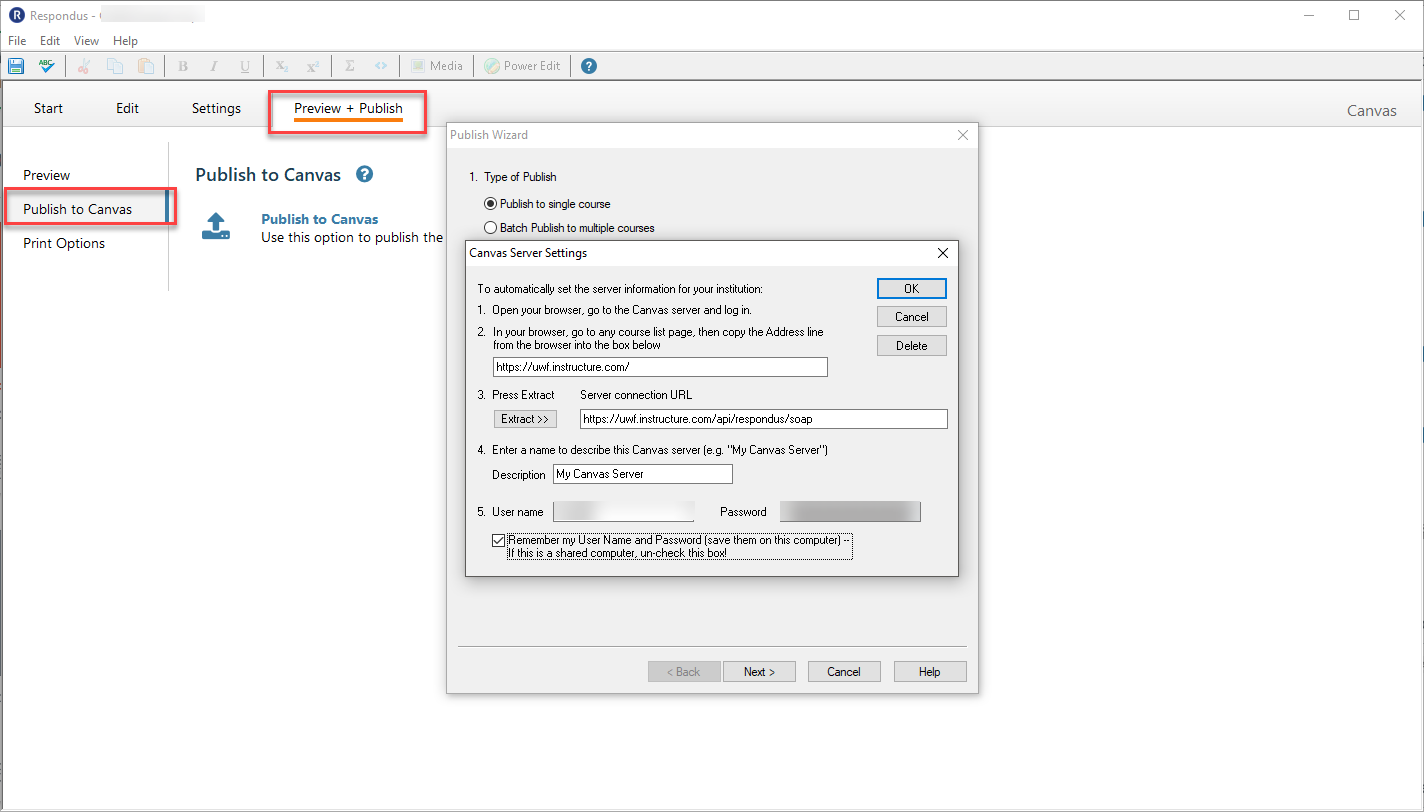Click the Media toolbar button
This screenshot has width=1424, height=812.
436,66
